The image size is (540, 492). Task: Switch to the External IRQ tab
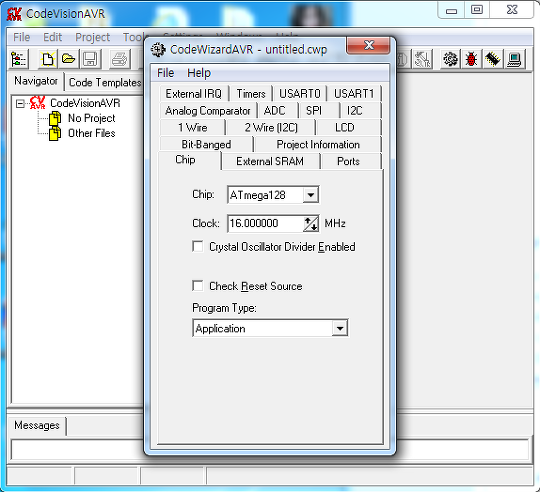pyautogui.click(x=194, y=94)
